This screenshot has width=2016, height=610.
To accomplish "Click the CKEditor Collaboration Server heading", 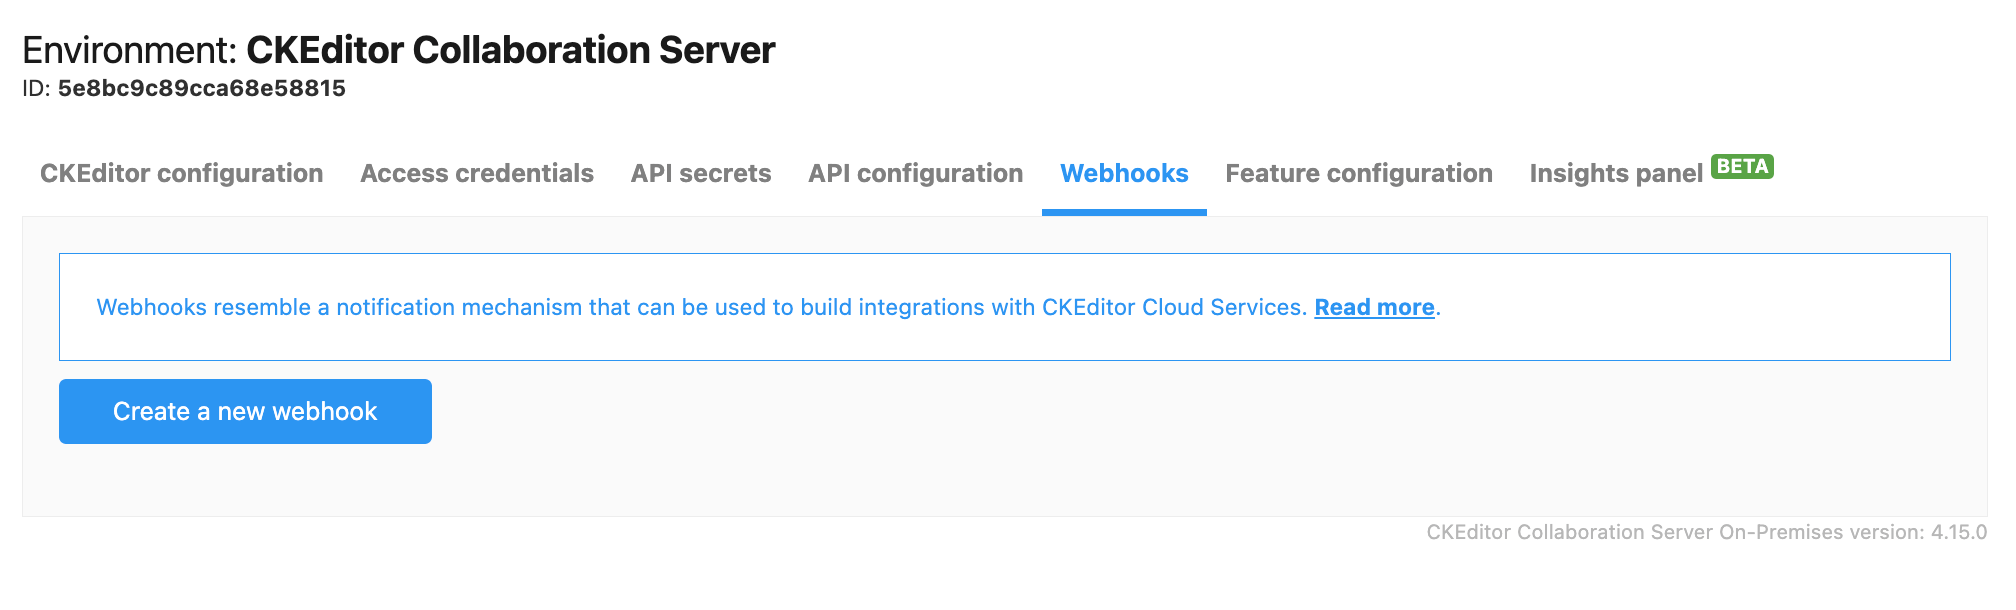I will (511, 50).
